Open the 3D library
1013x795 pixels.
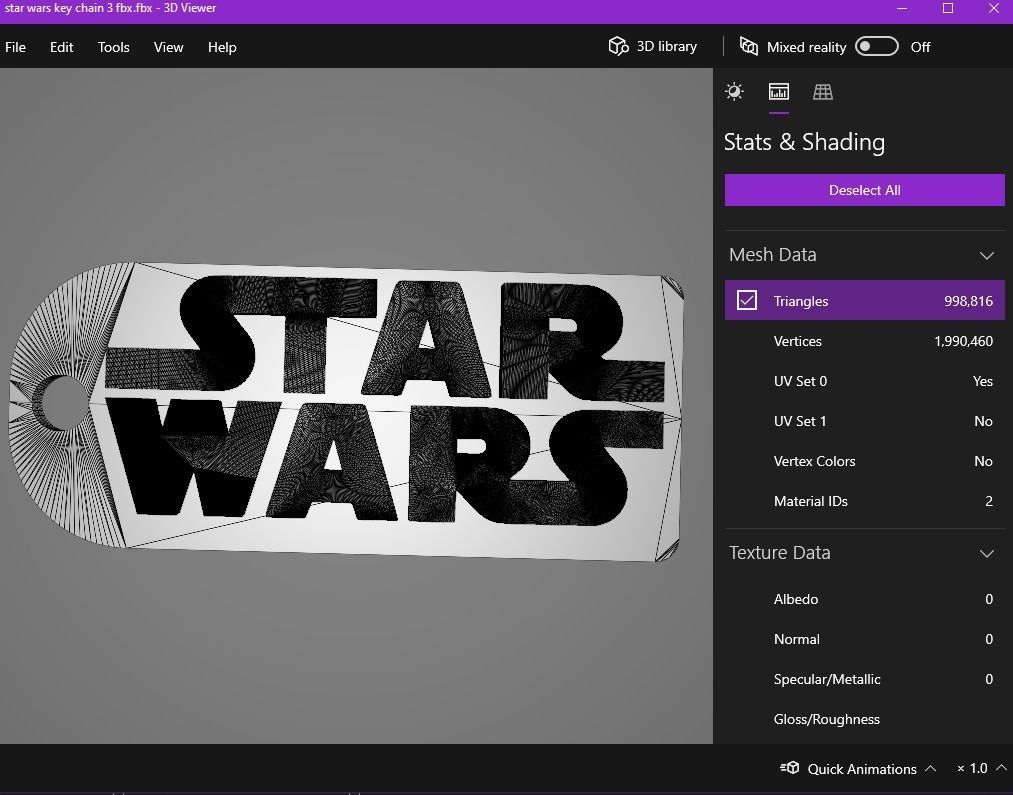tap(653, 46)
